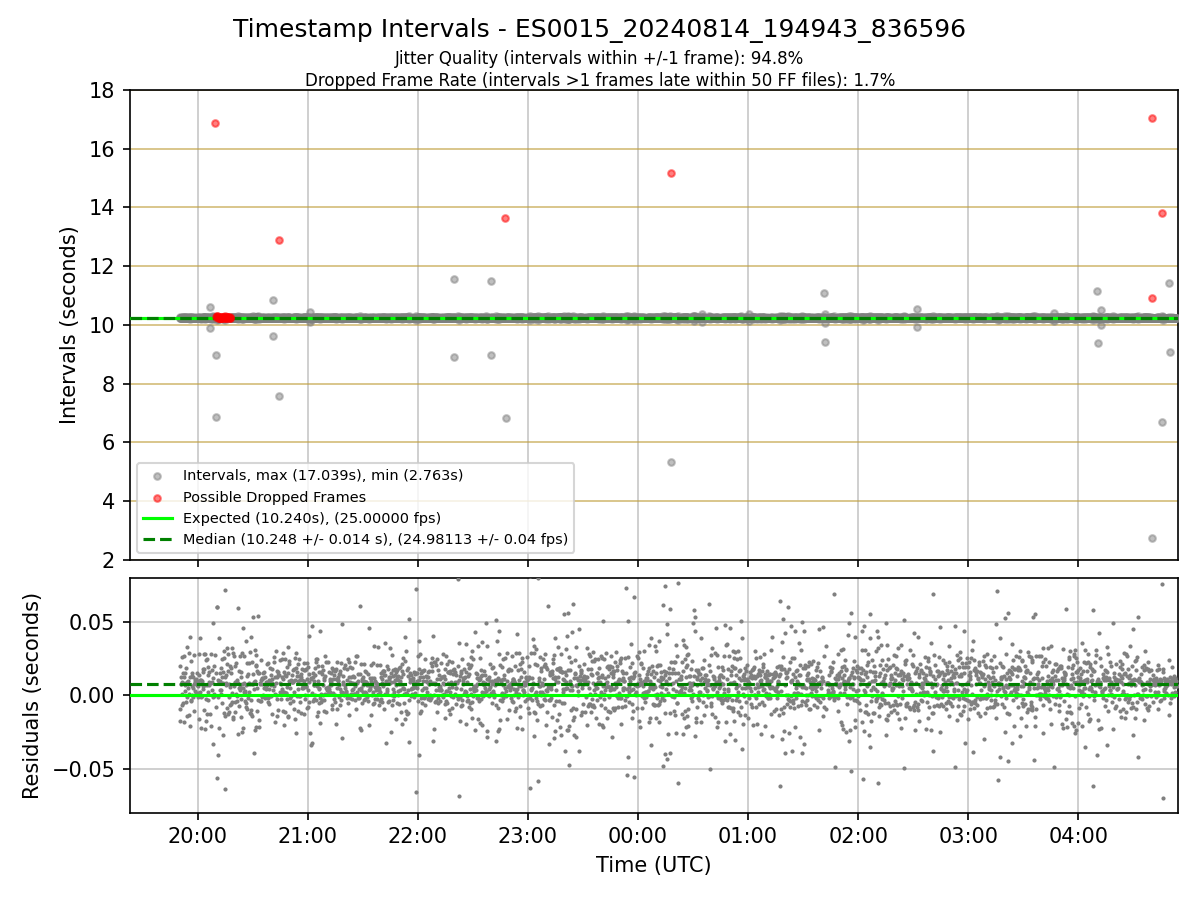Select the red point cluster at 10 s after 20:00

(223, 317)
